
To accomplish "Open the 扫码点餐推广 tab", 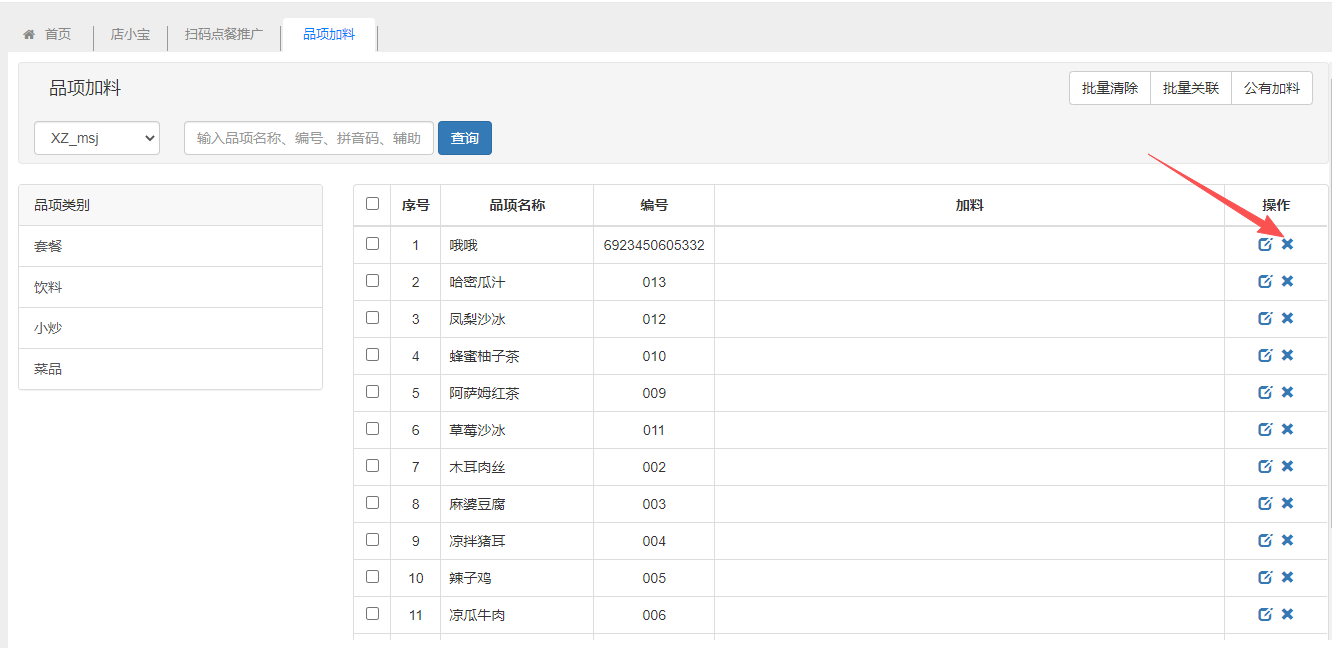I will pyautogui.click(x=223, y=34).
